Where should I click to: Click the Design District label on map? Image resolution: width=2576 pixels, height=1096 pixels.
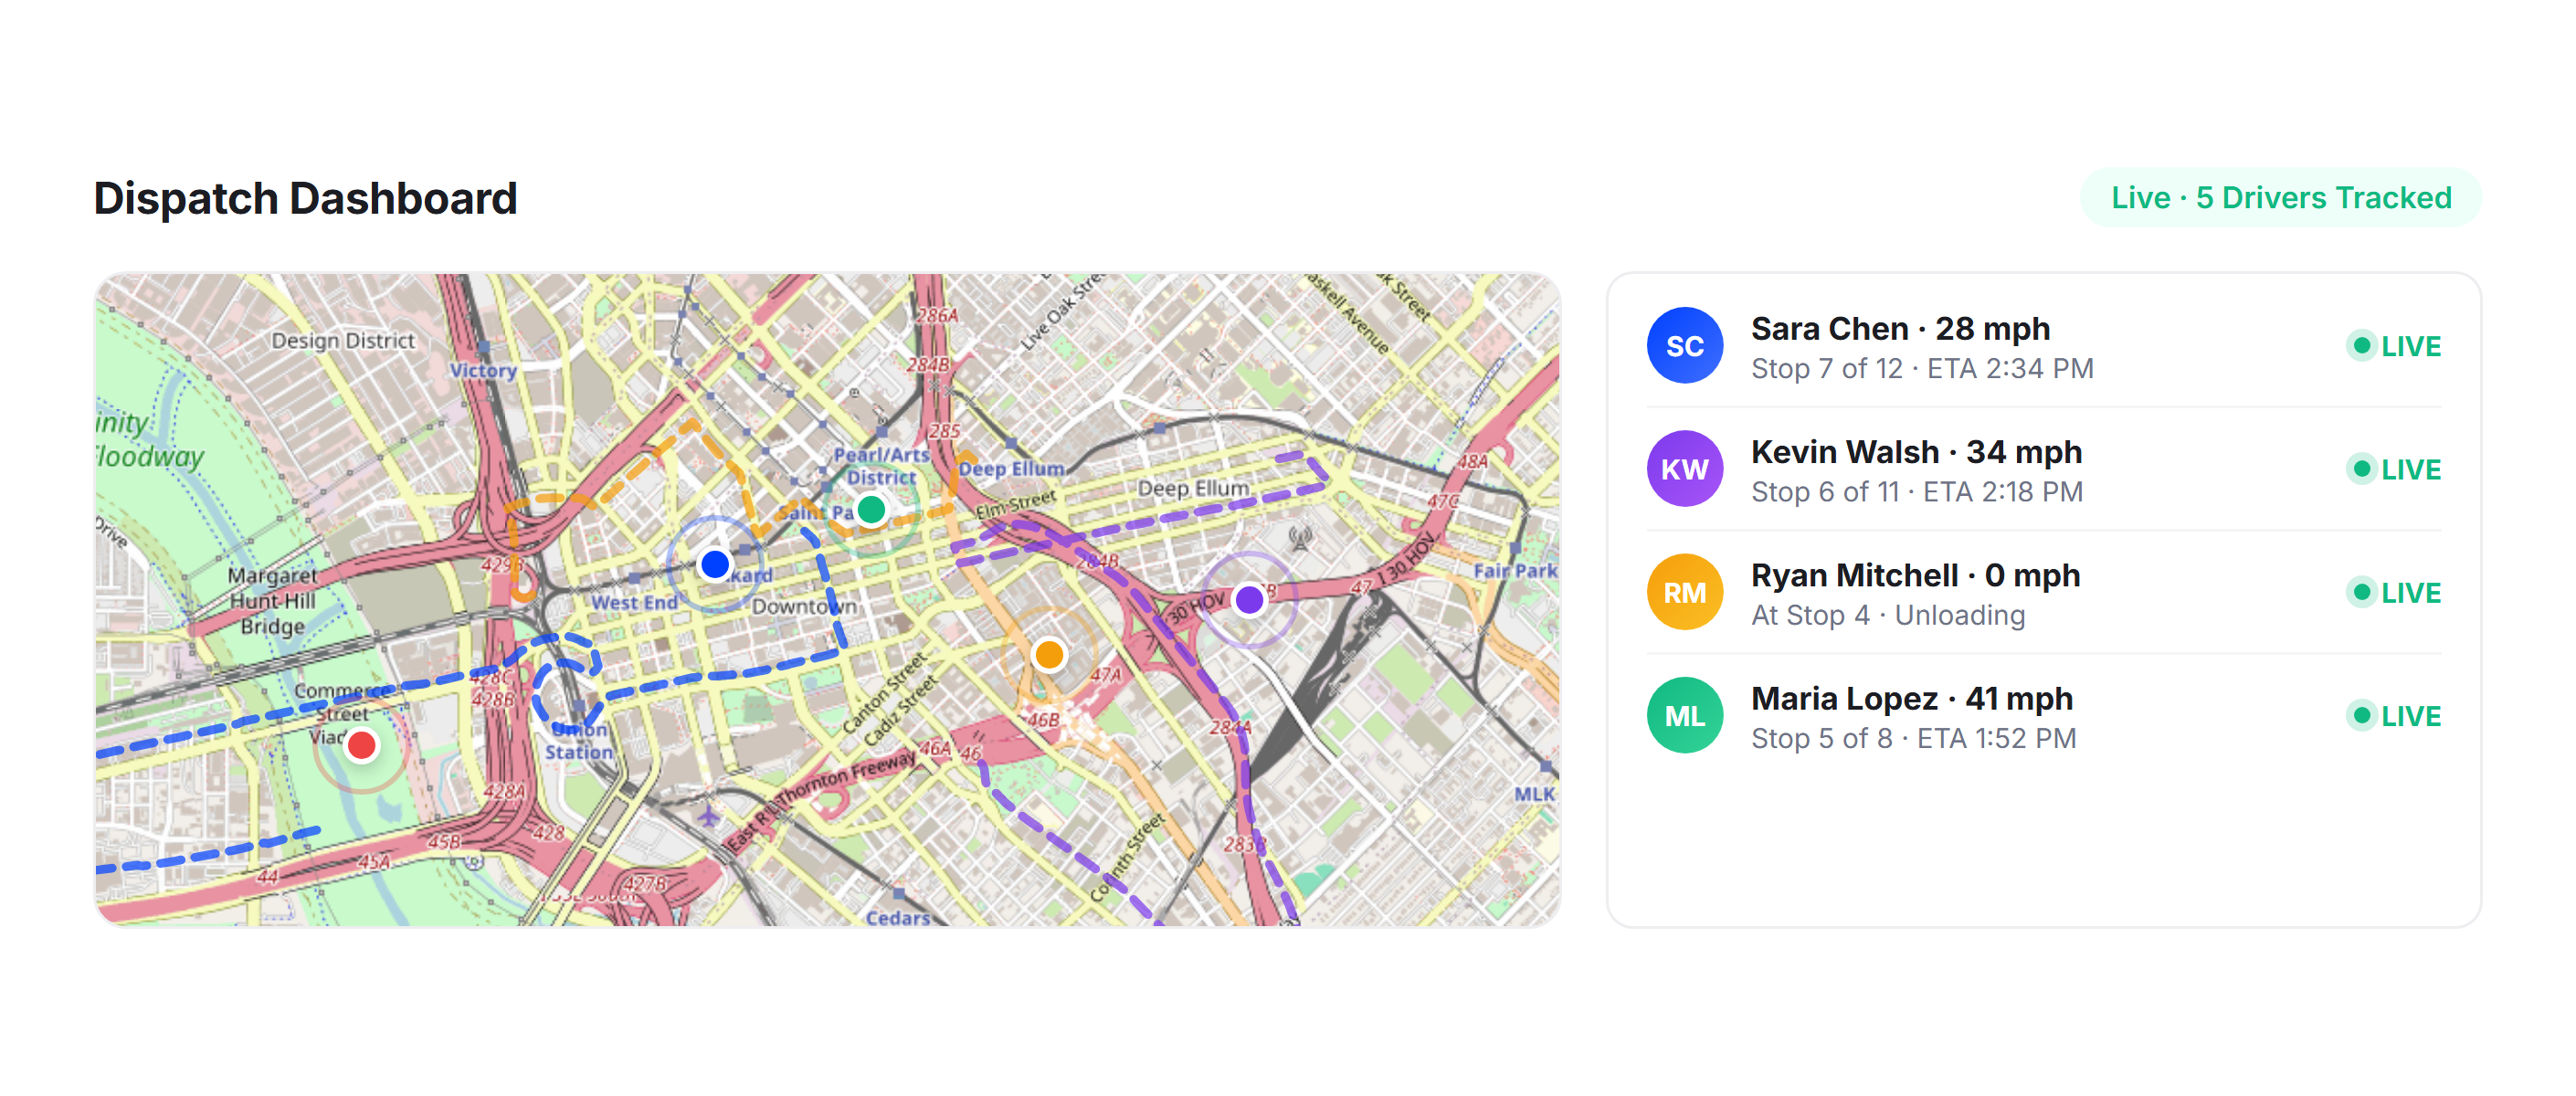(342, 341)
